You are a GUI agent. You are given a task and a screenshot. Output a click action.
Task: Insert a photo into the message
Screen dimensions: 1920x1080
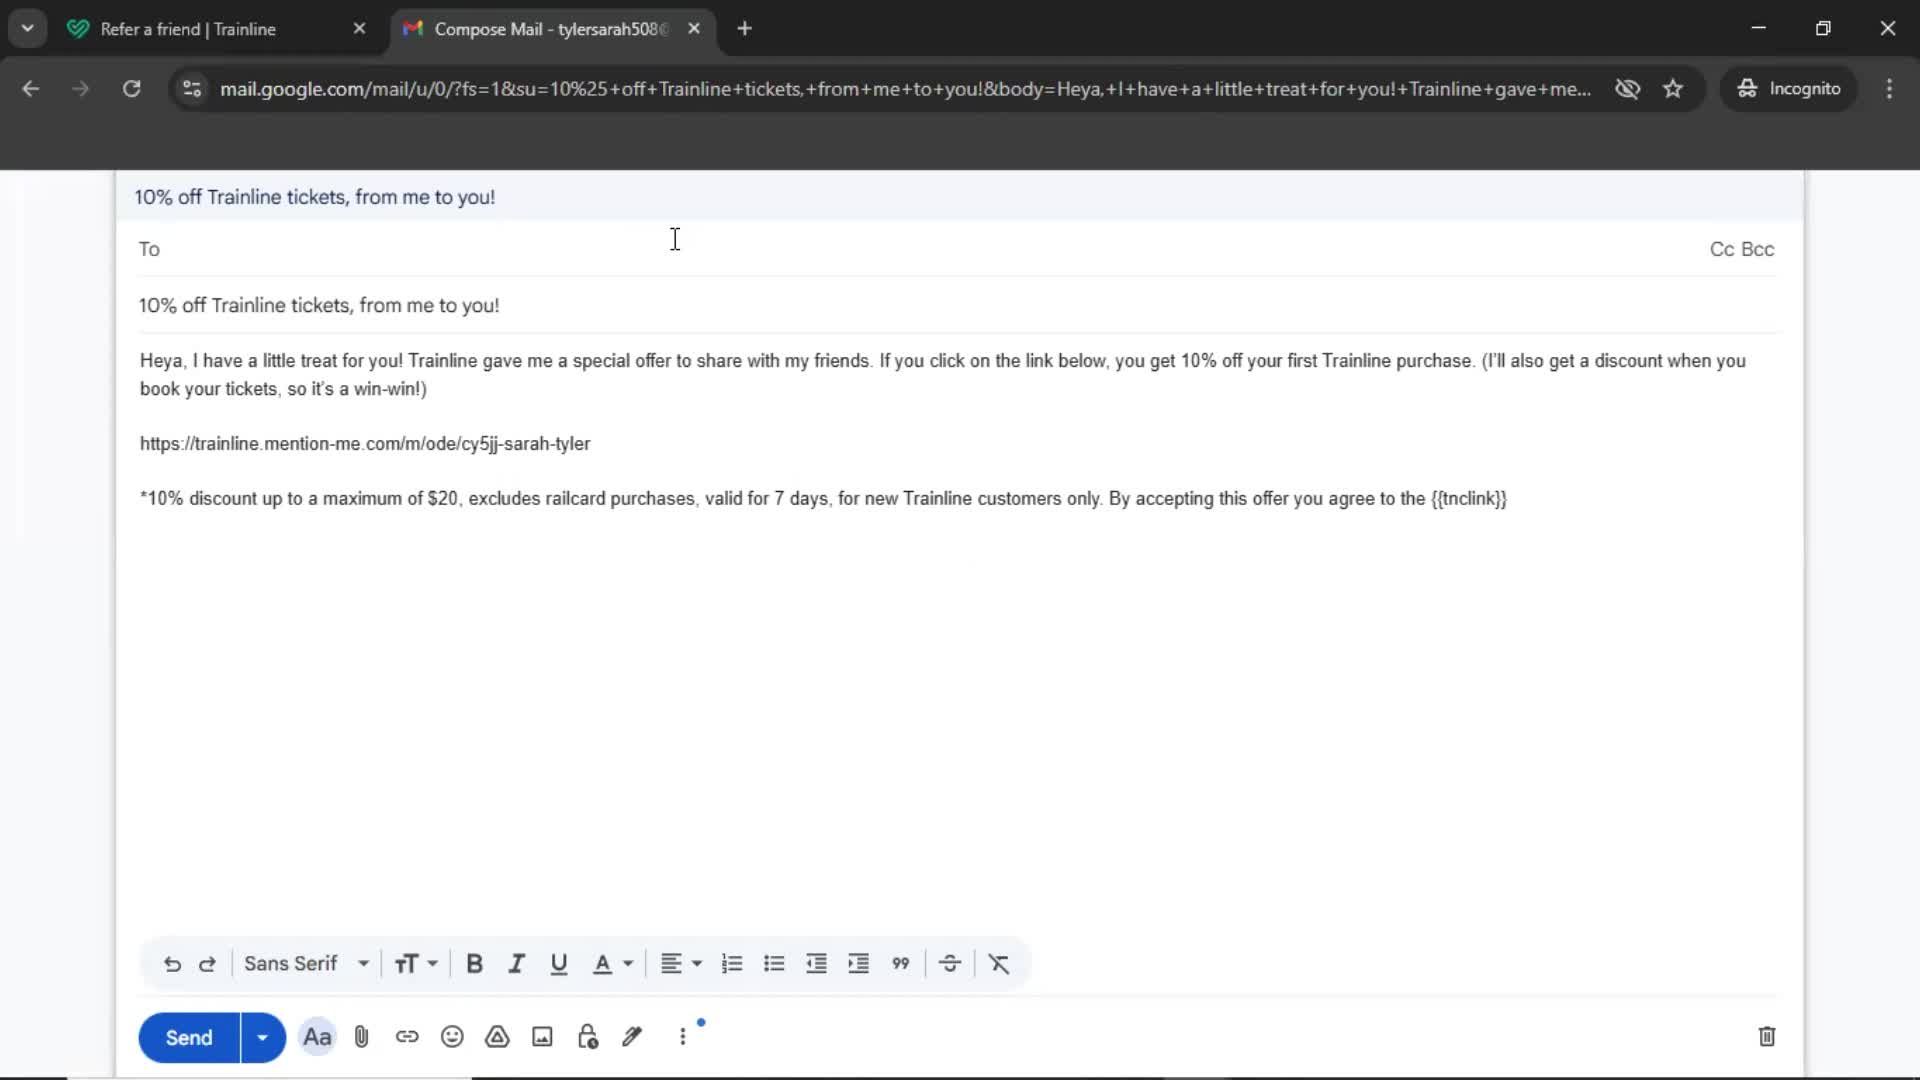[x=541, y=1037]
